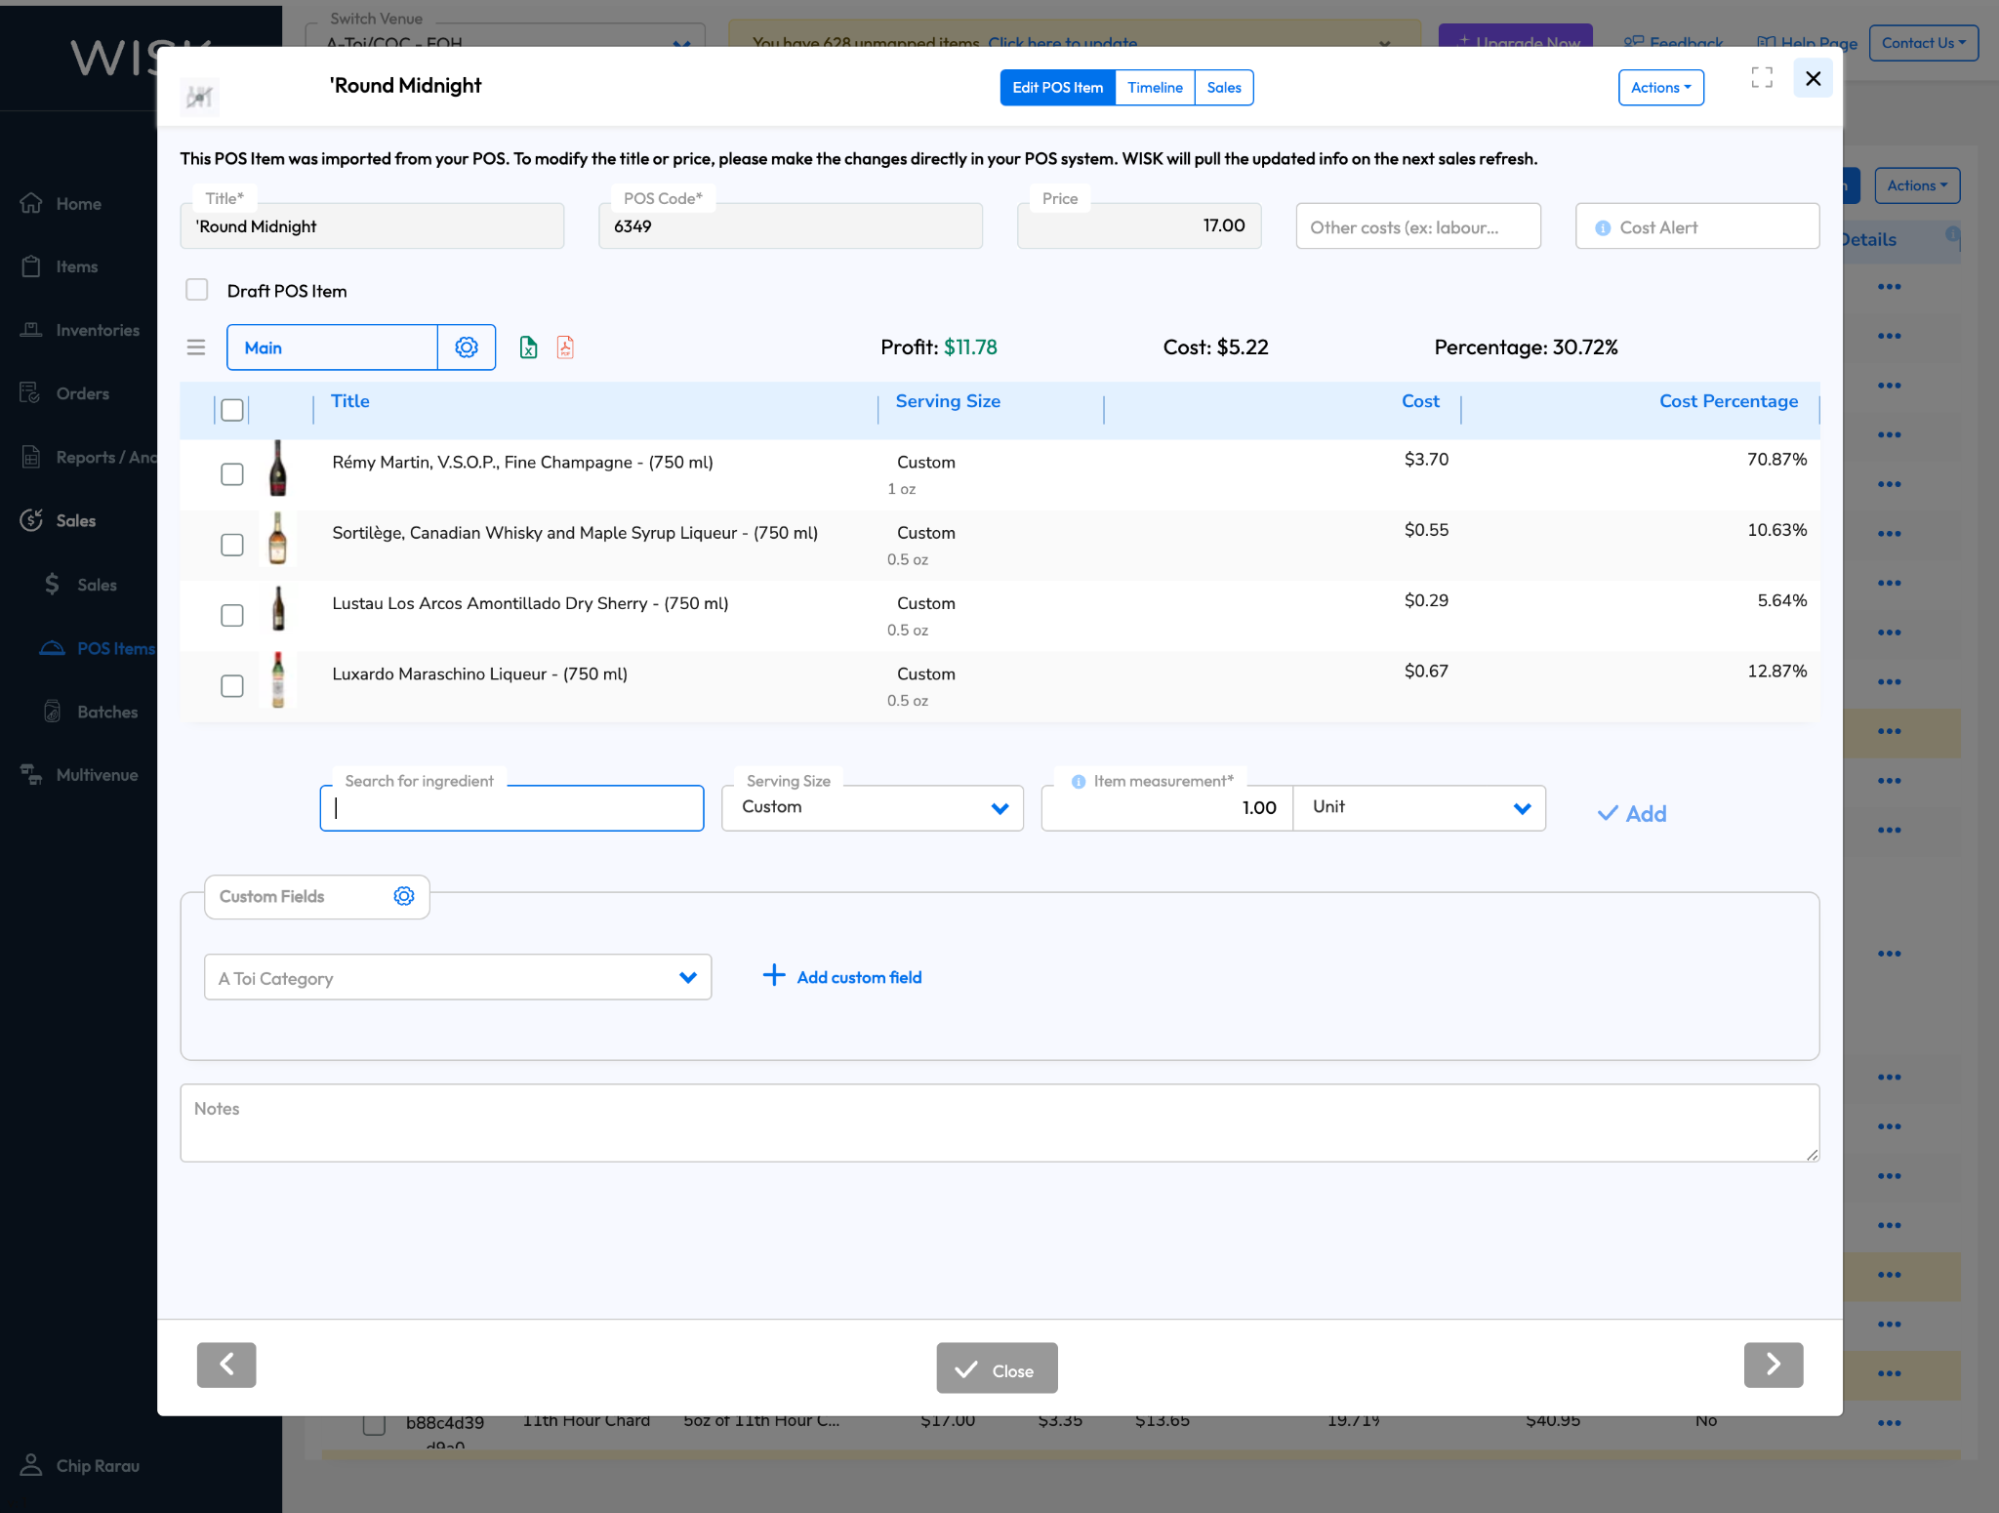This screenshot has height=1513, width=1999.
Task: Expand the Unit measurement dropdown
Action: pos(1418,808)
